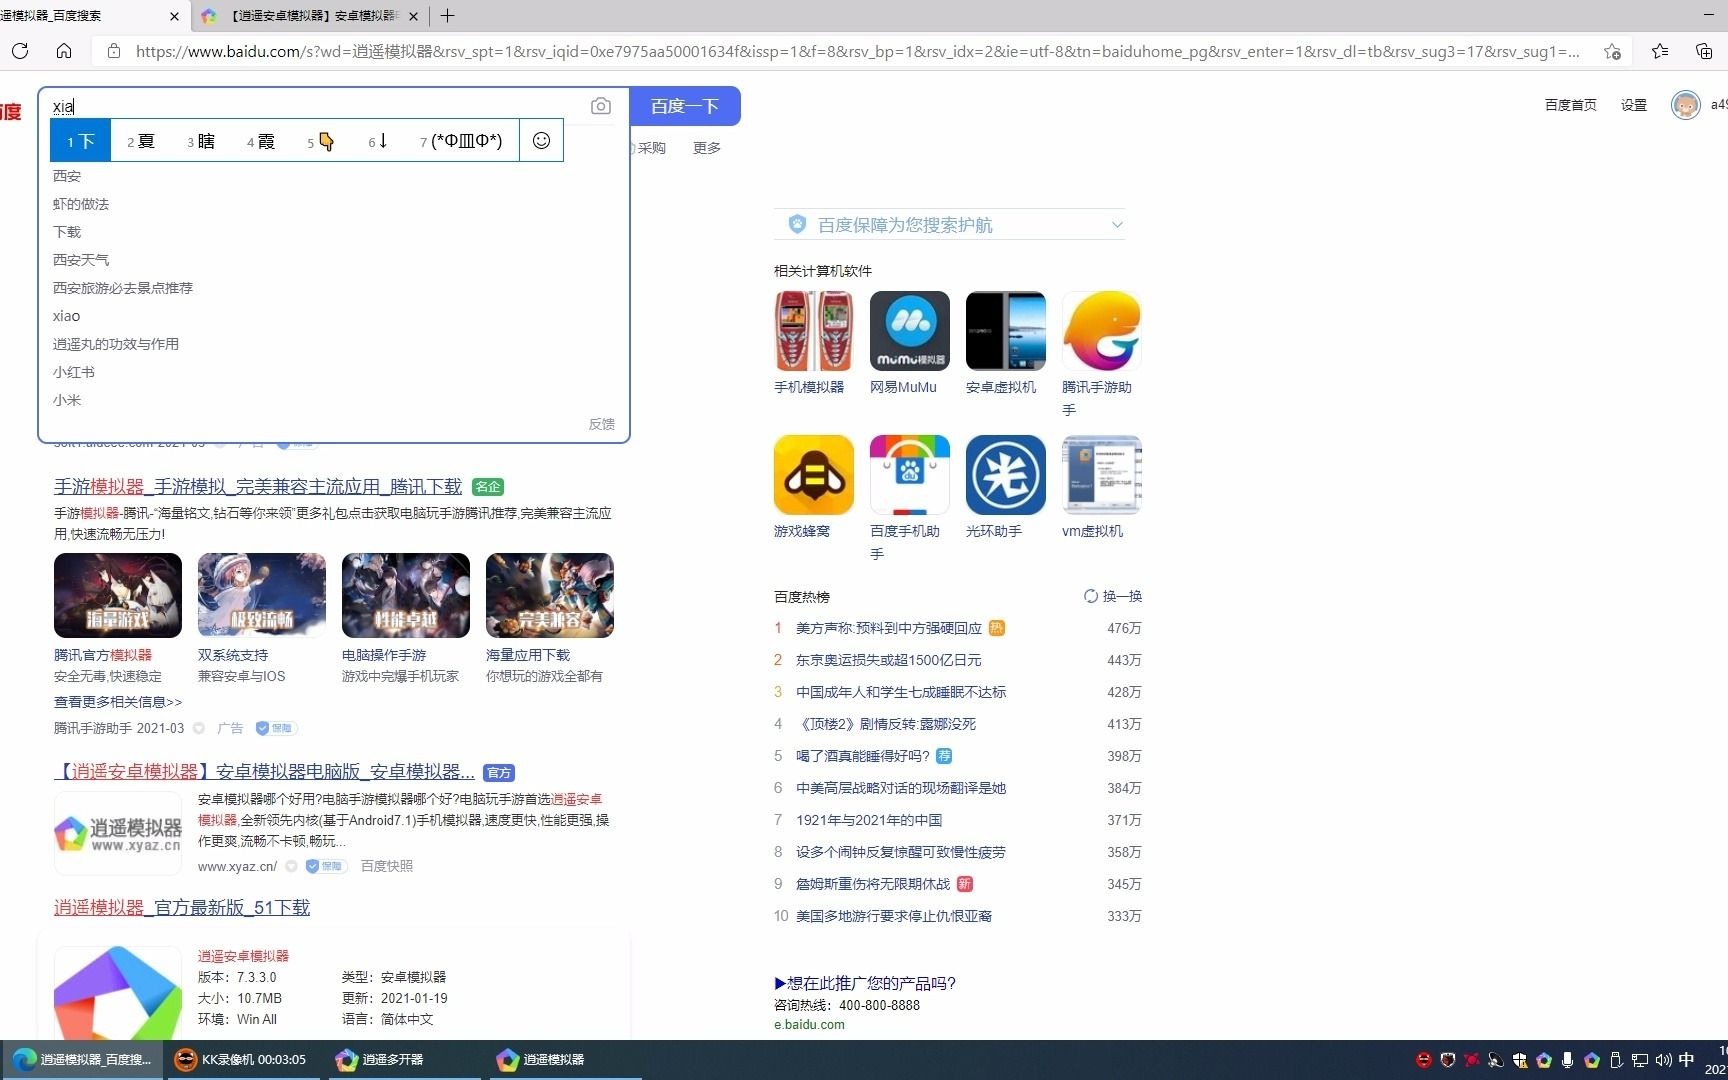Viewport: 1728px width, 1080px height.
Task: Click the 更多 search category tab
Action: (x=707, y=148)
